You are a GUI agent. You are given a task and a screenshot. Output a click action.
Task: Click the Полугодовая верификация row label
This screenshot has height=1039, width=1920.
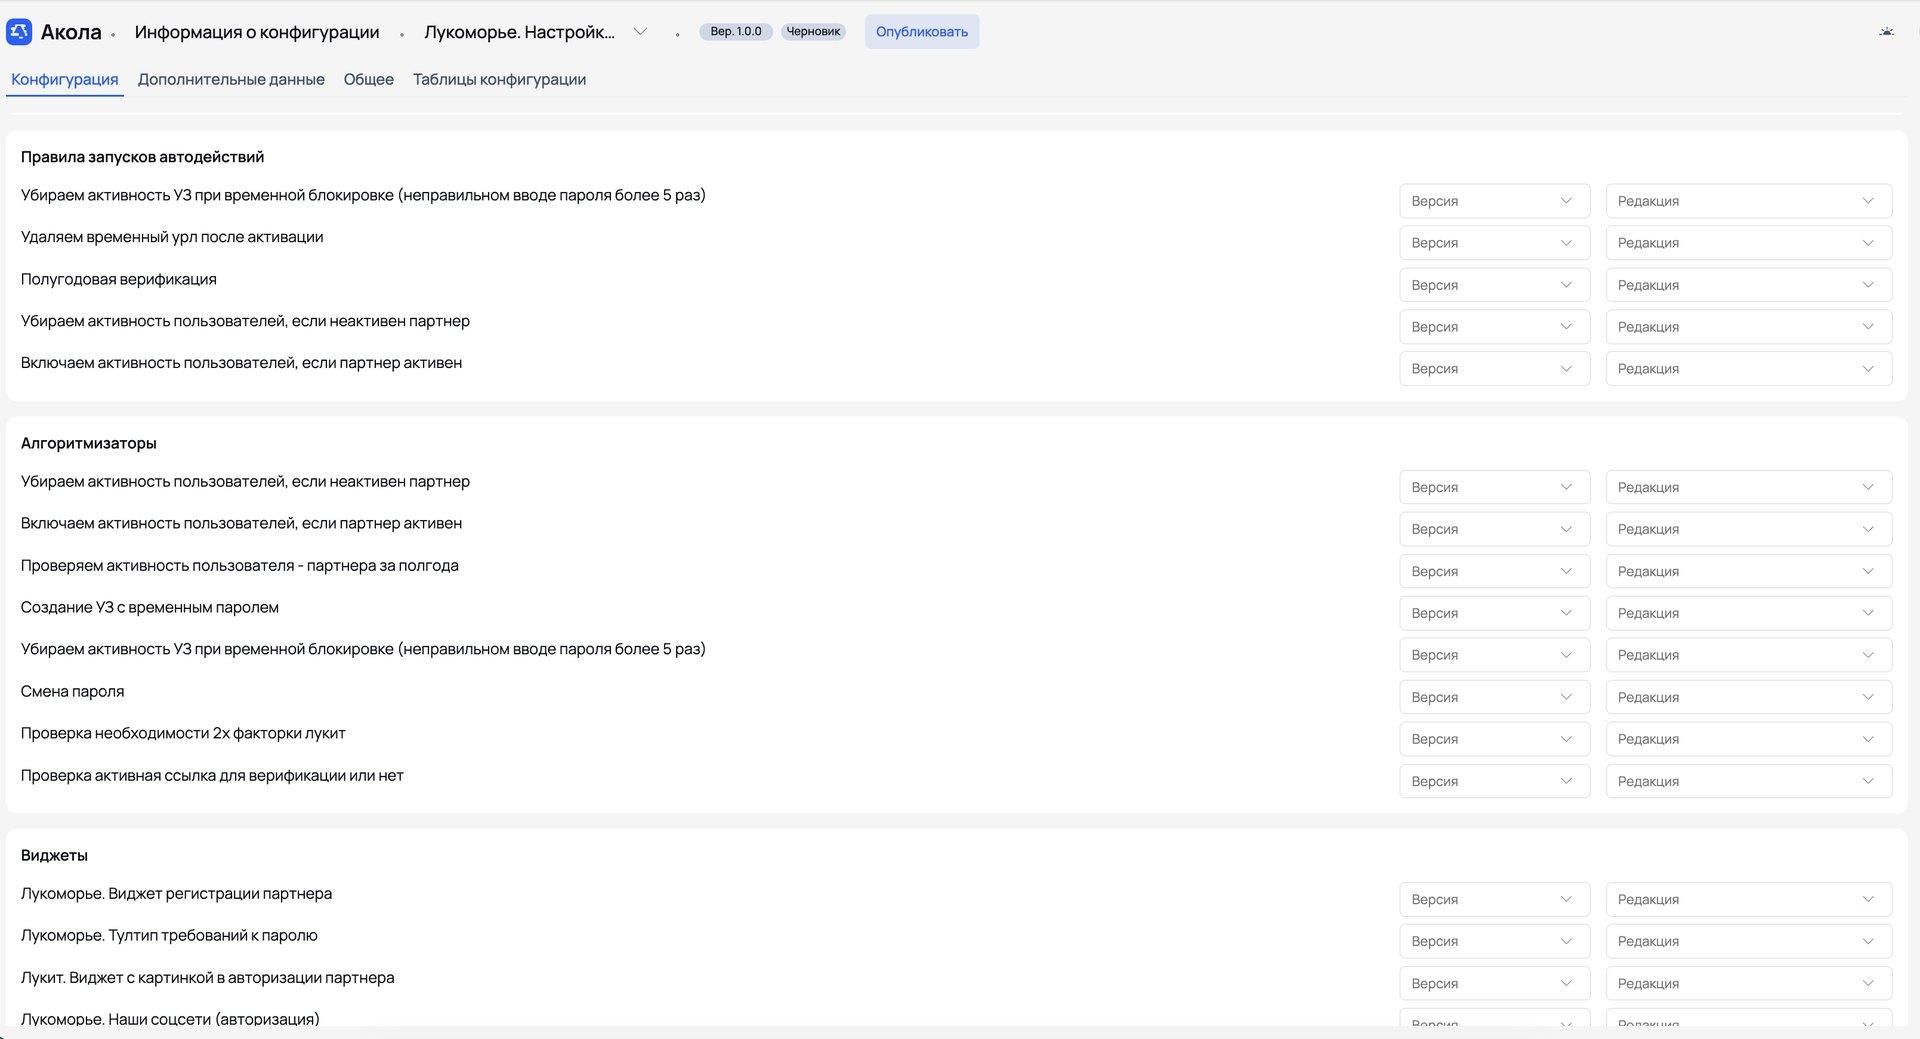118,279
